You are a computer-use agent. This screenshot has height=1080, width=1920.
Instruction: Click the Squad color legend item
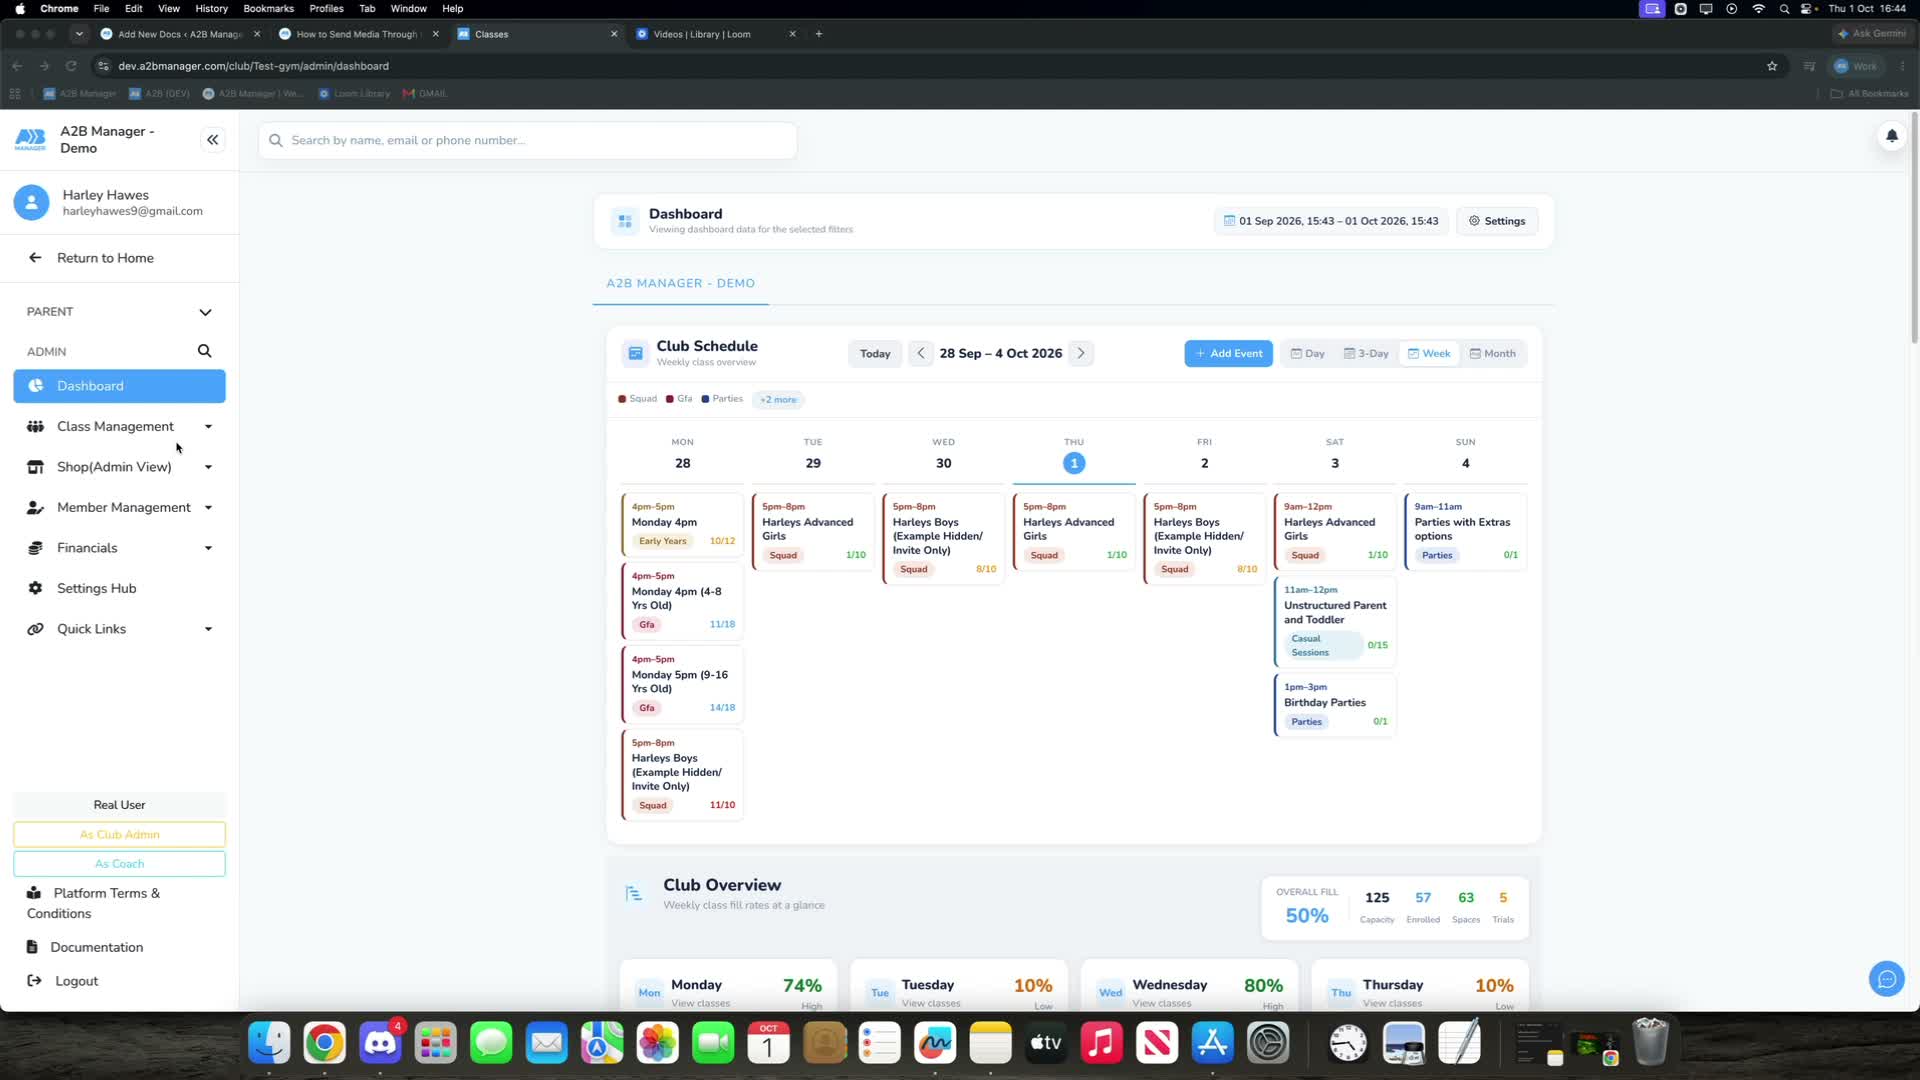(x=638, y=399)
